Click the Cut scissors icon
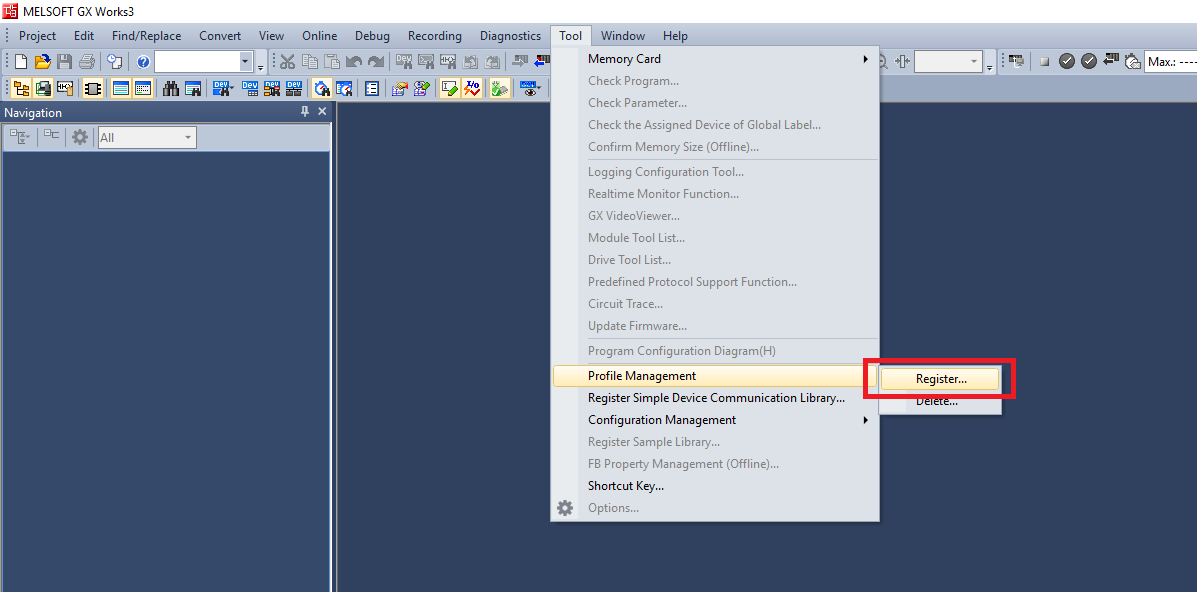Viewport: 1197px width, 592px height. [x=287, y=62]
